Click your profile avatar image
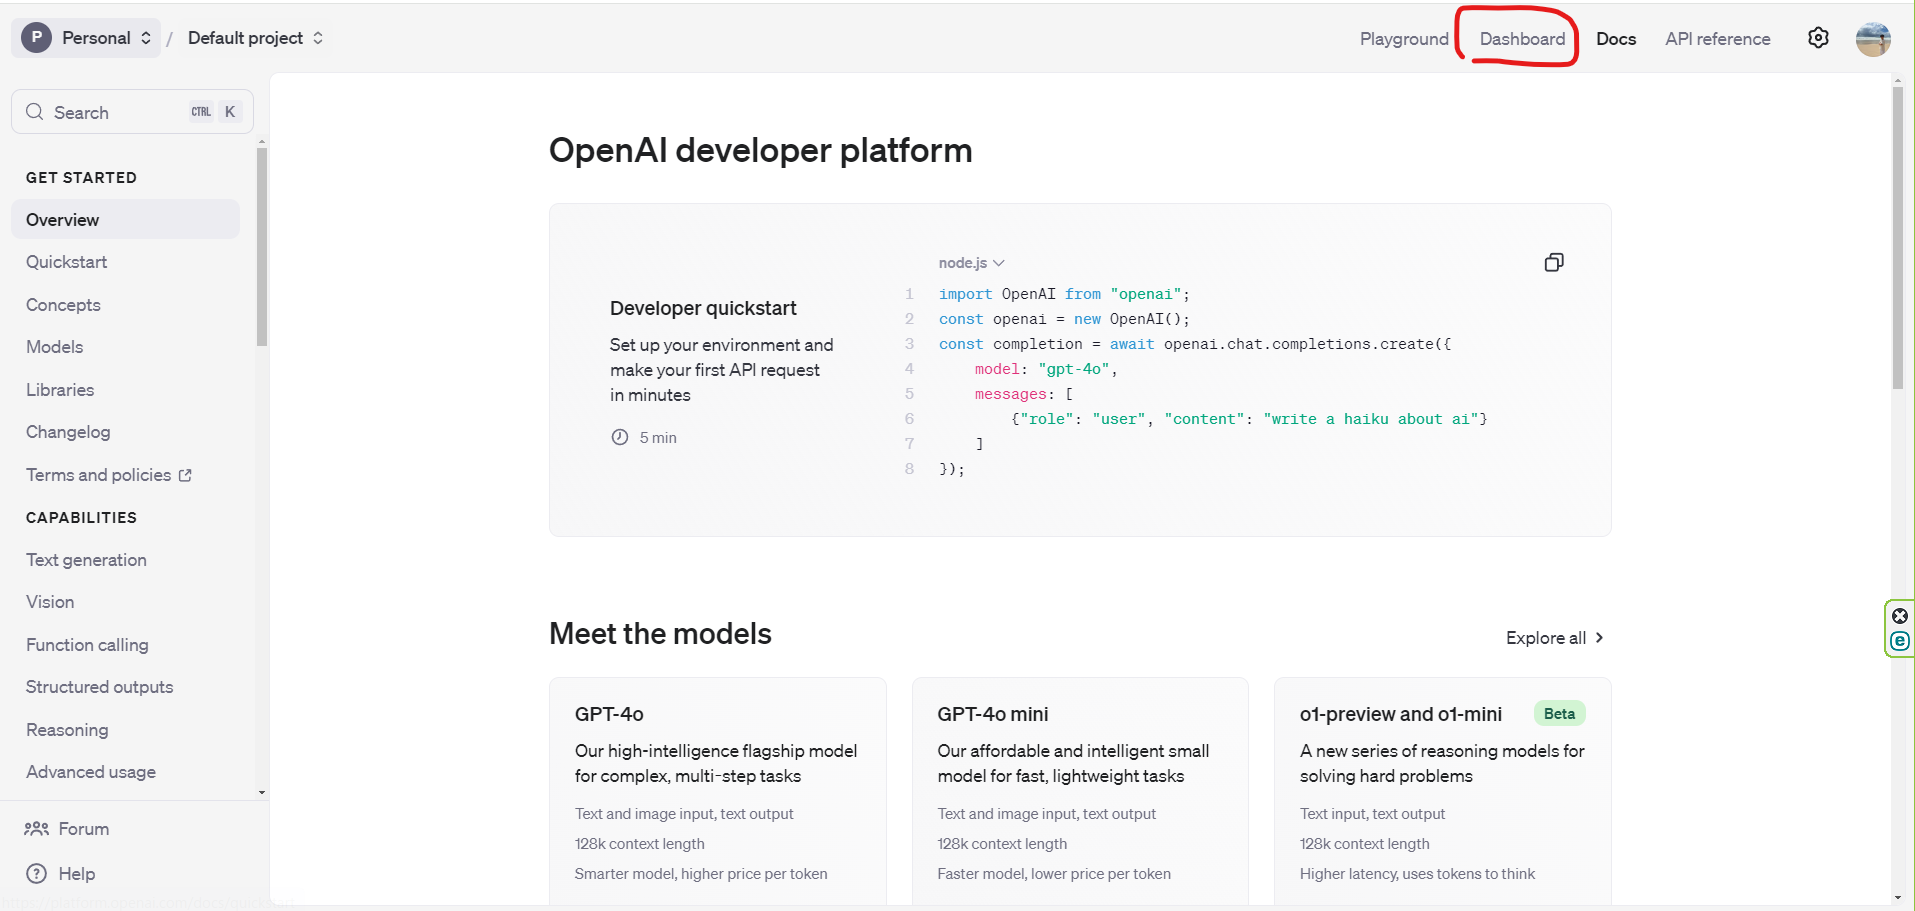The height and width of the screenshot is (911, 1915). (x=1871, y=39)
